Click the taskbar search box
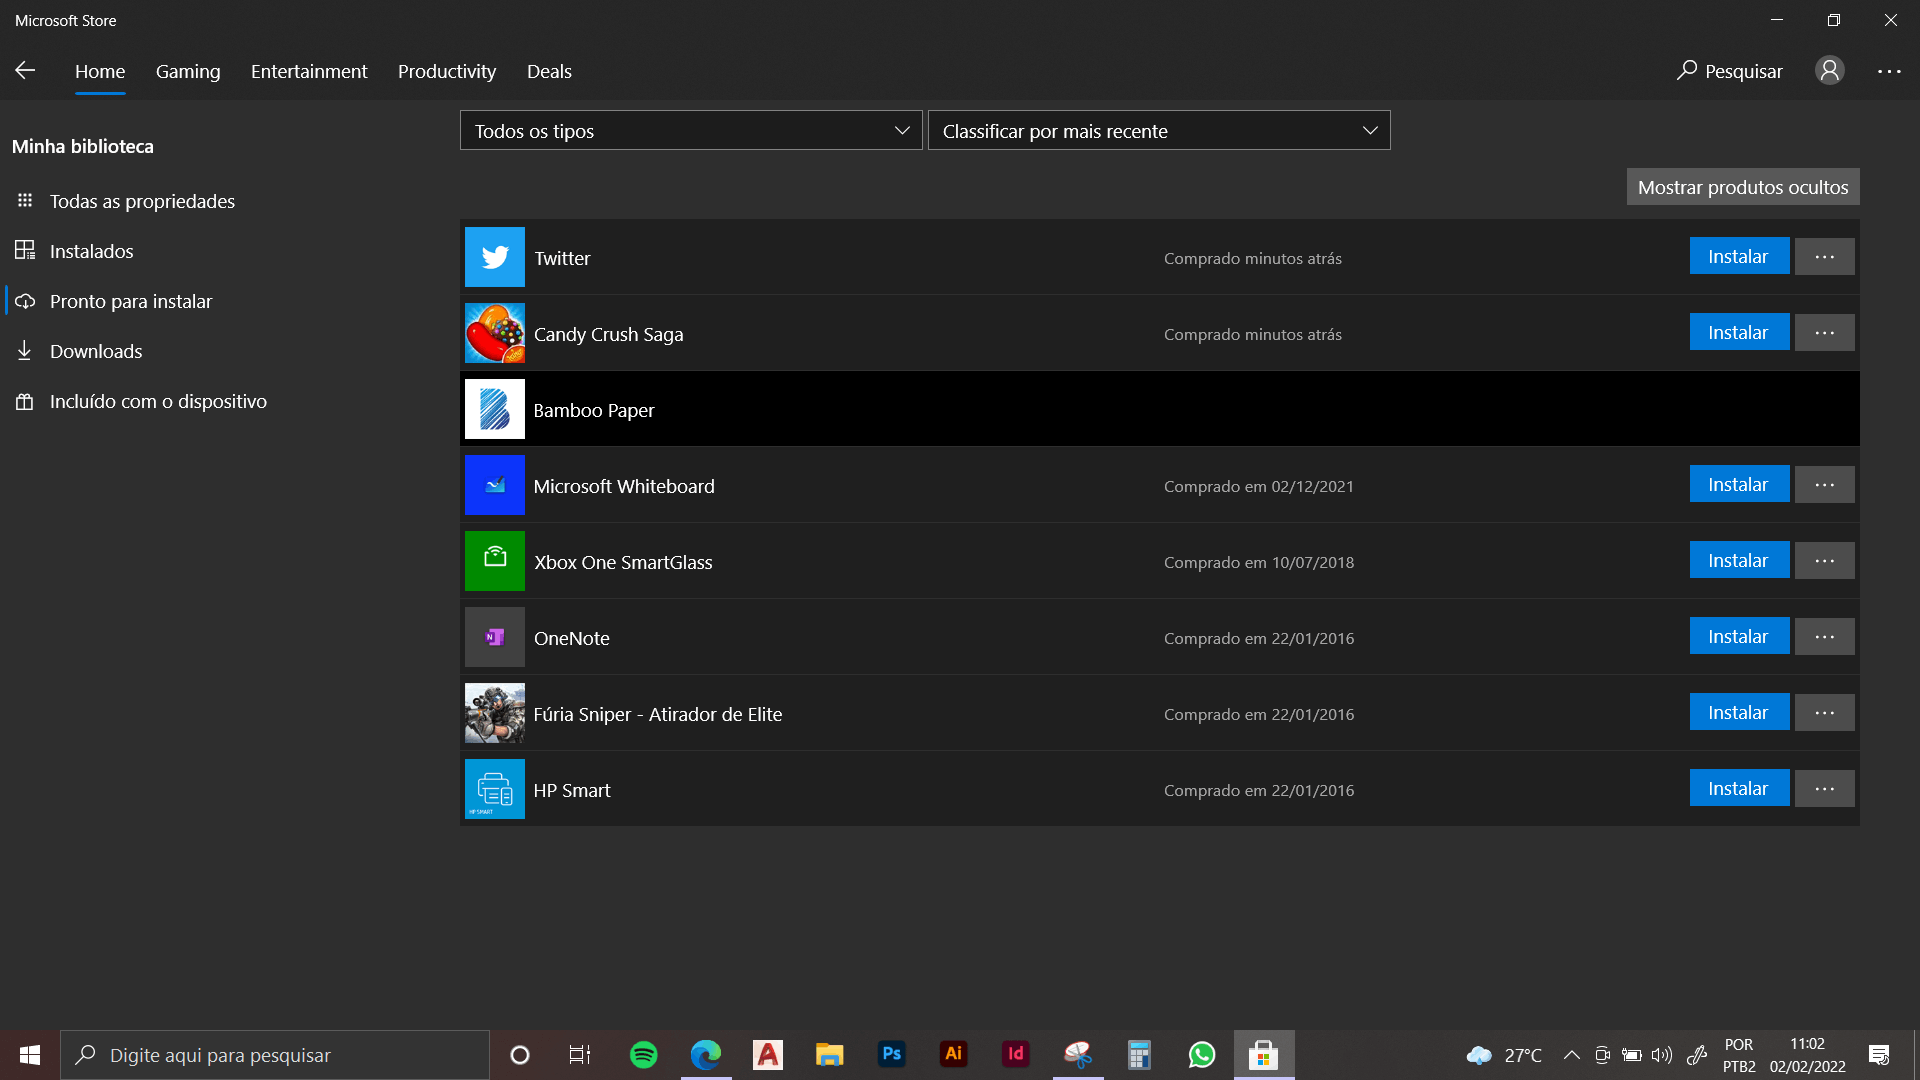 [275, 1055]
